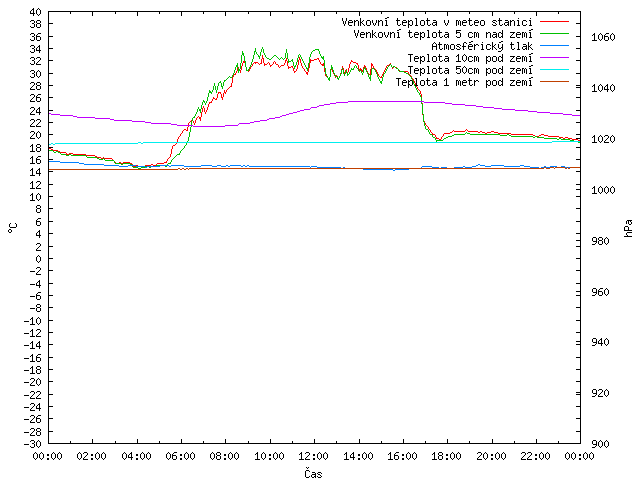Click the 14 temperature axis label
Image resolution: width=640 pixels, height=480 pixels.
36,172
